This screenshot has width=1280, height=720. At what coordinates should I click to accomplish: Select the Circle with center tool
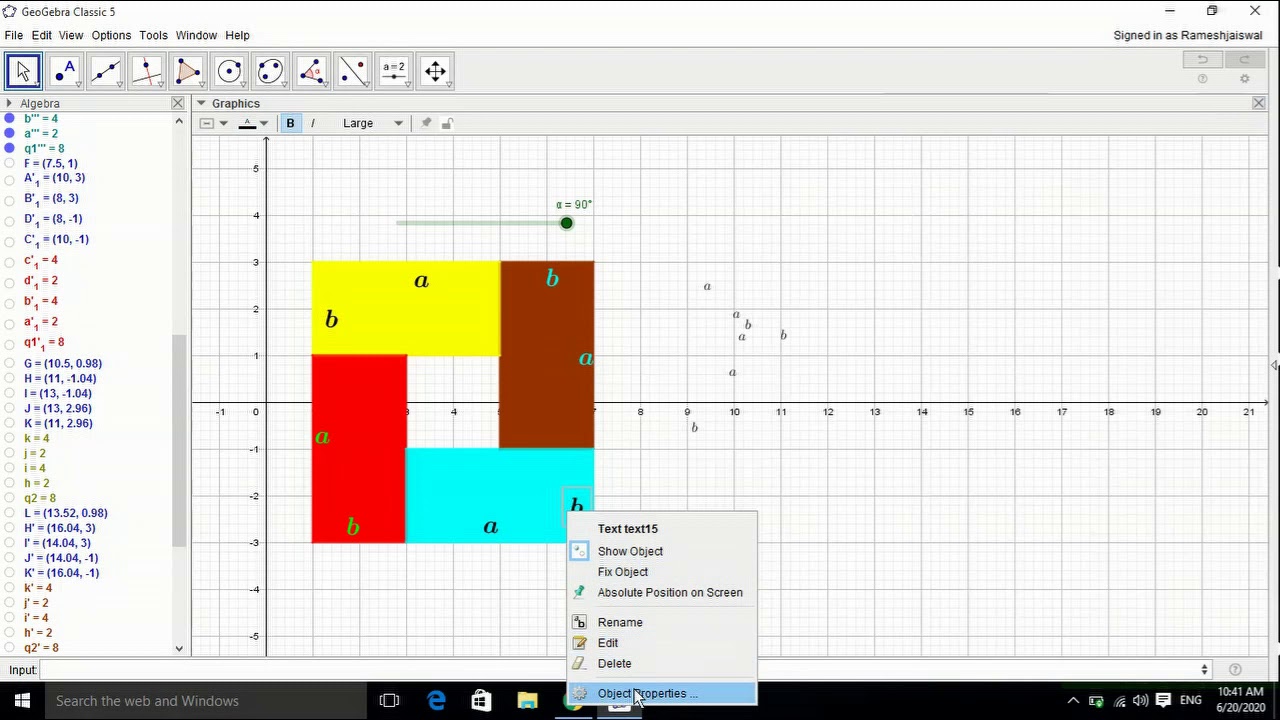point(229,71)
